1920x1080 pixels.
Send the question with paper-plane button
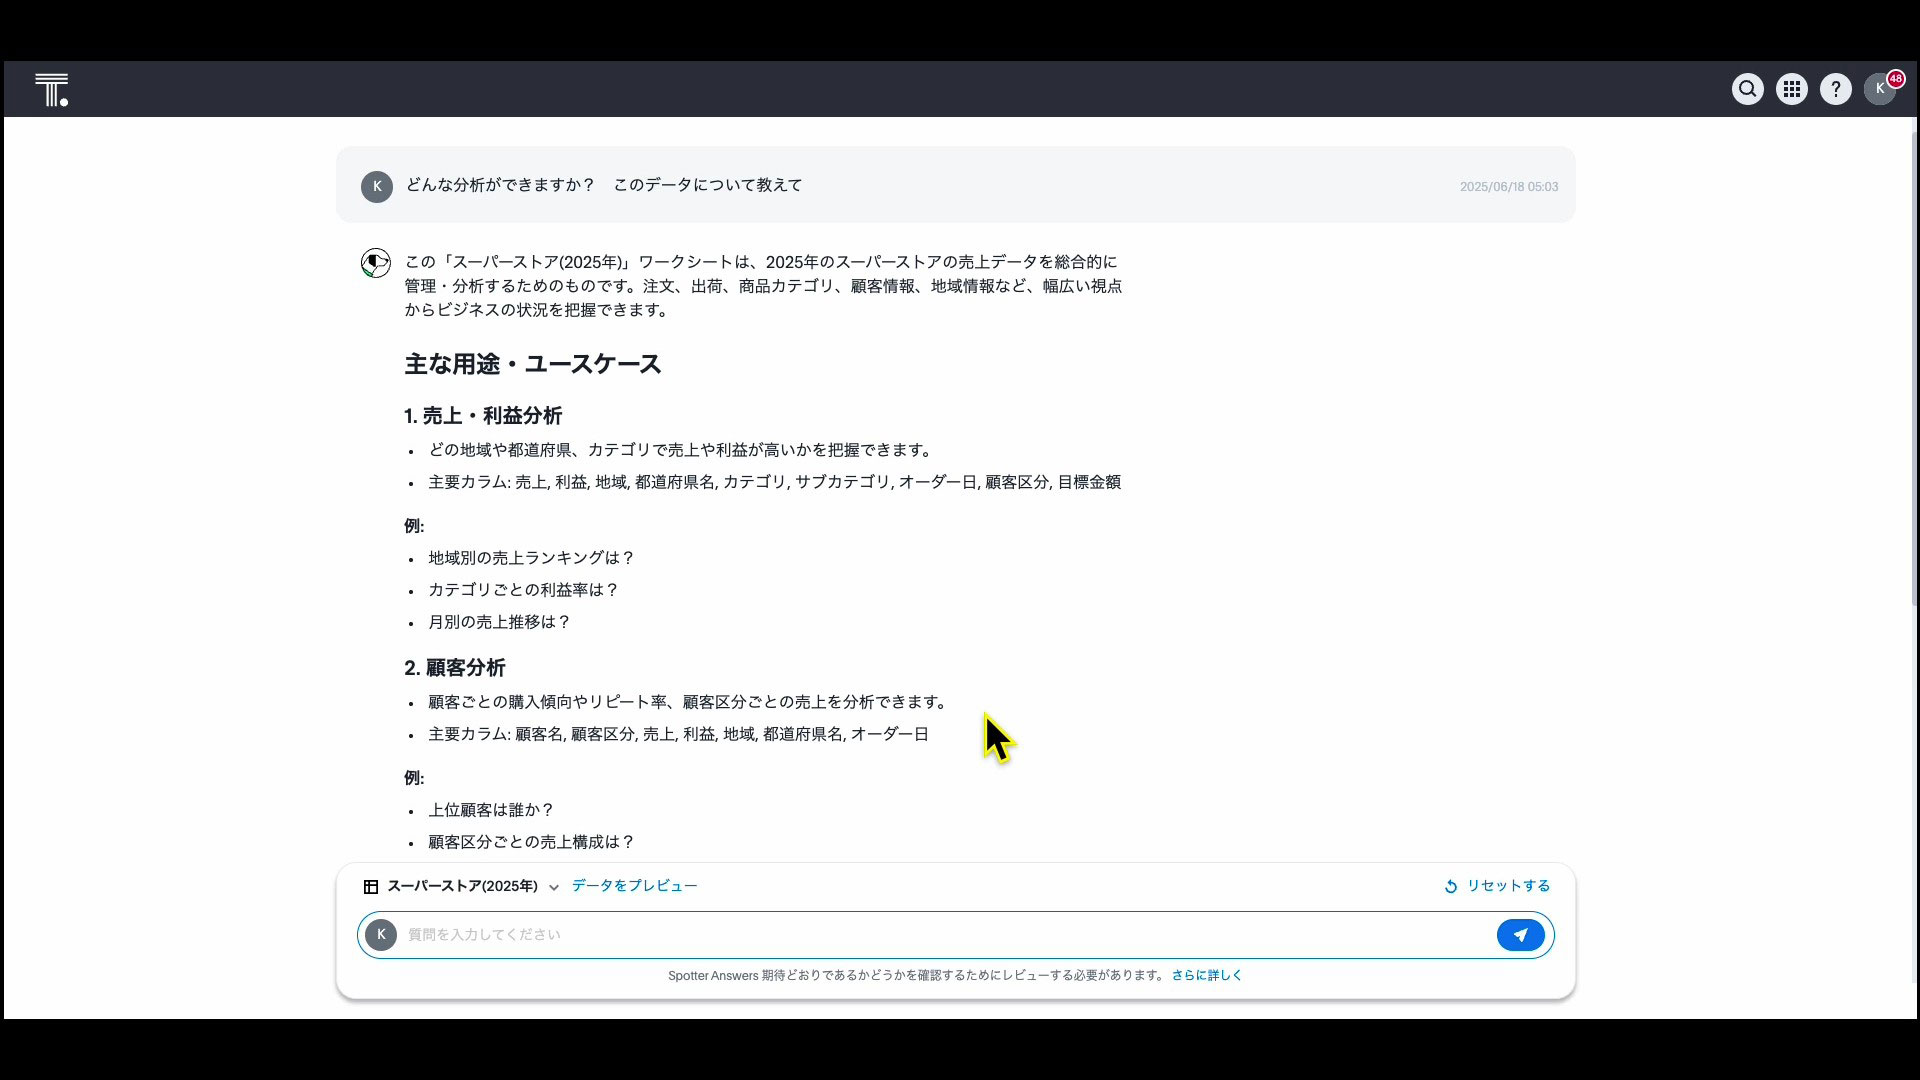1520,935
